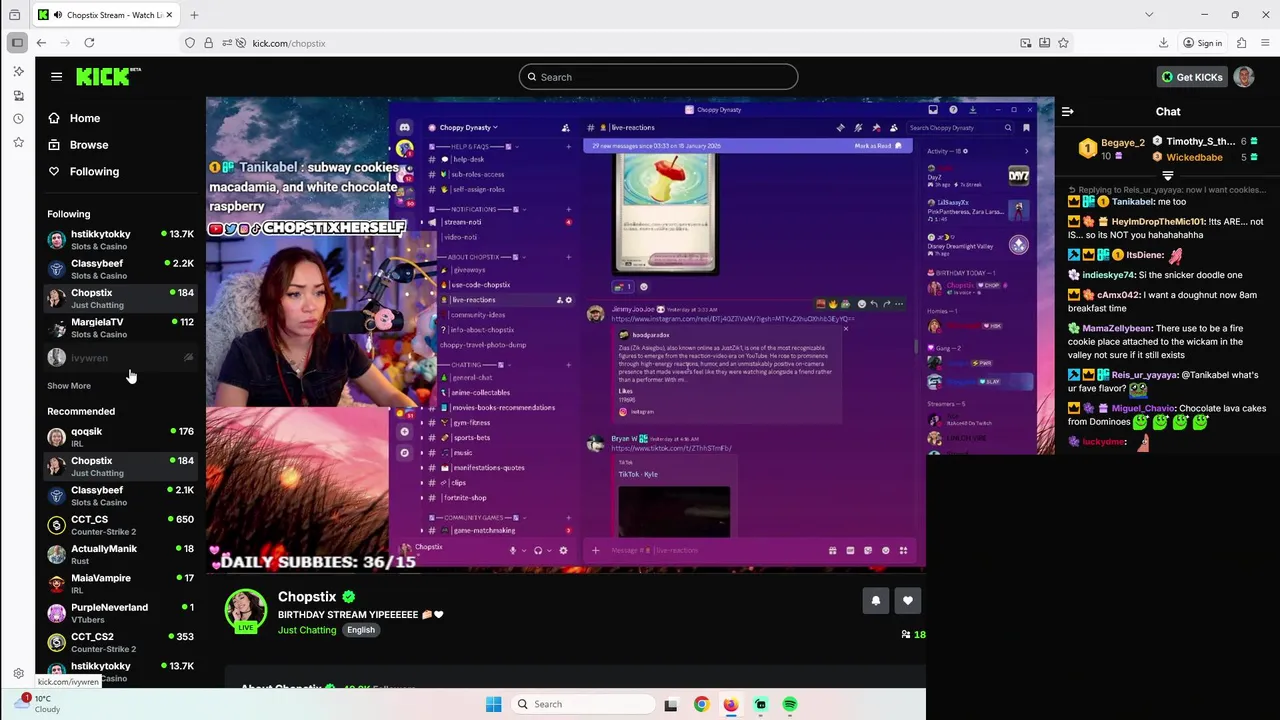Viewport: 1280px width, 720px height.
Task: Click the site padlock icon
Action: 208,43
